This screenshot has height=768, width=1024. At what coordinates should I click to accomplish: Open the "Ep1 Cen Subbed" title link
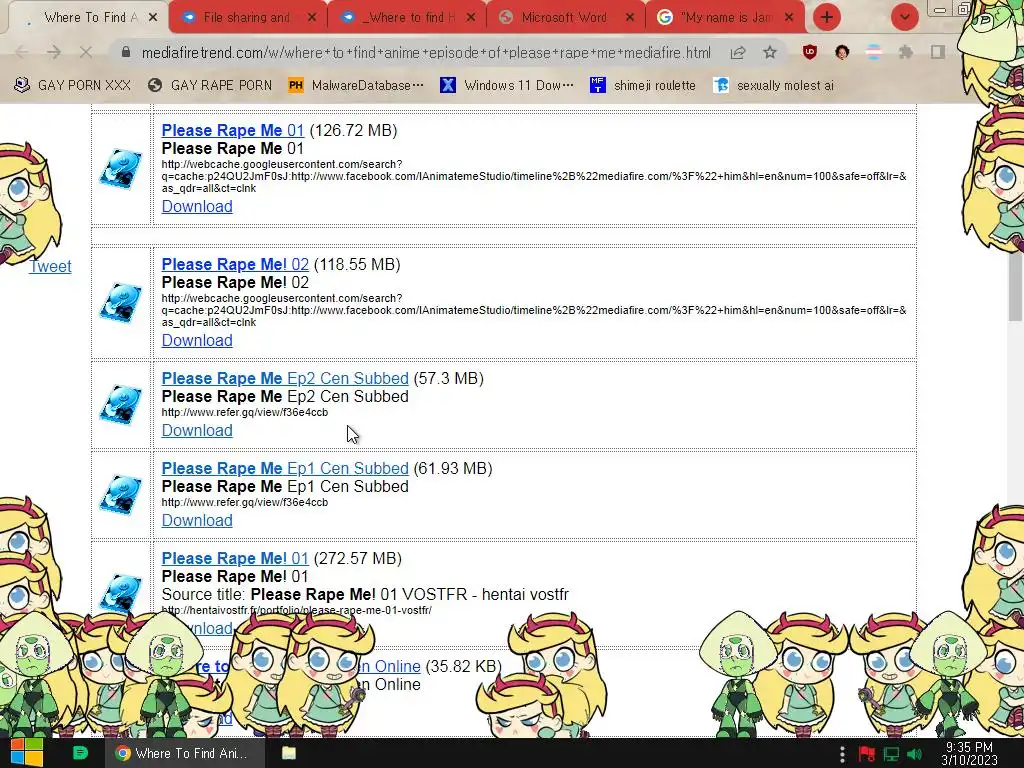285,468
